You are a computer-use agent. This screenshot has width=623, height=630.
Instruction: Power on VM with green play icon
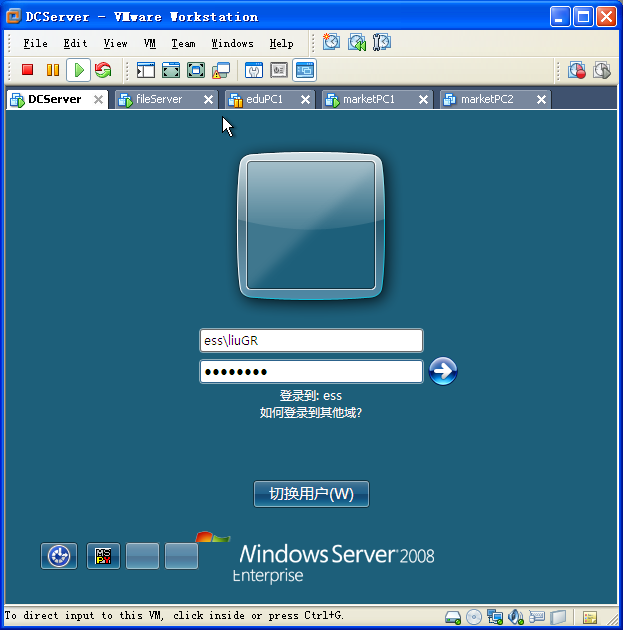78,70
